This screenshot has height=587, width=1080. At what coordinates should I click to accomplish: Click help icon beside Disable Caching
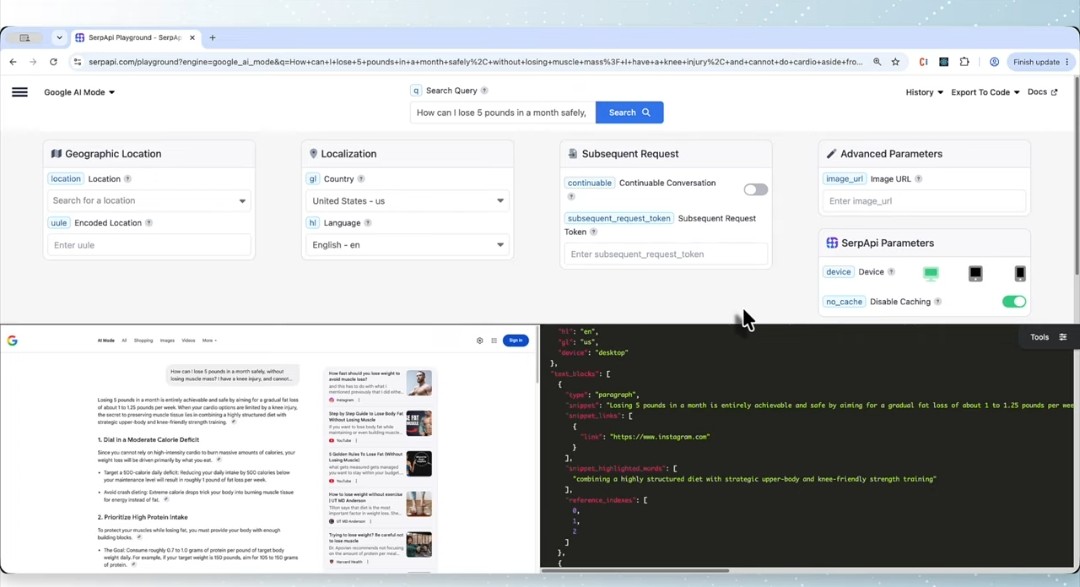[937, 301]
